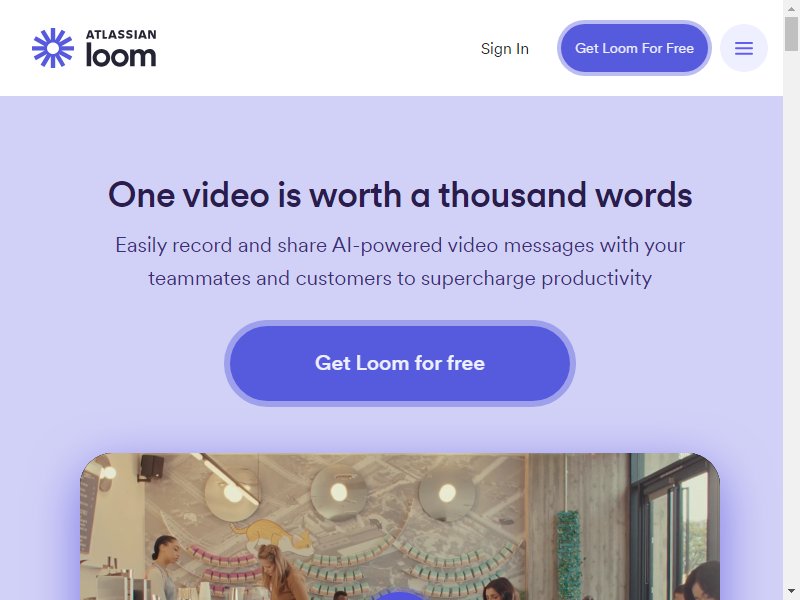Click the round ceiling lamp in the video center

[338, 492]
